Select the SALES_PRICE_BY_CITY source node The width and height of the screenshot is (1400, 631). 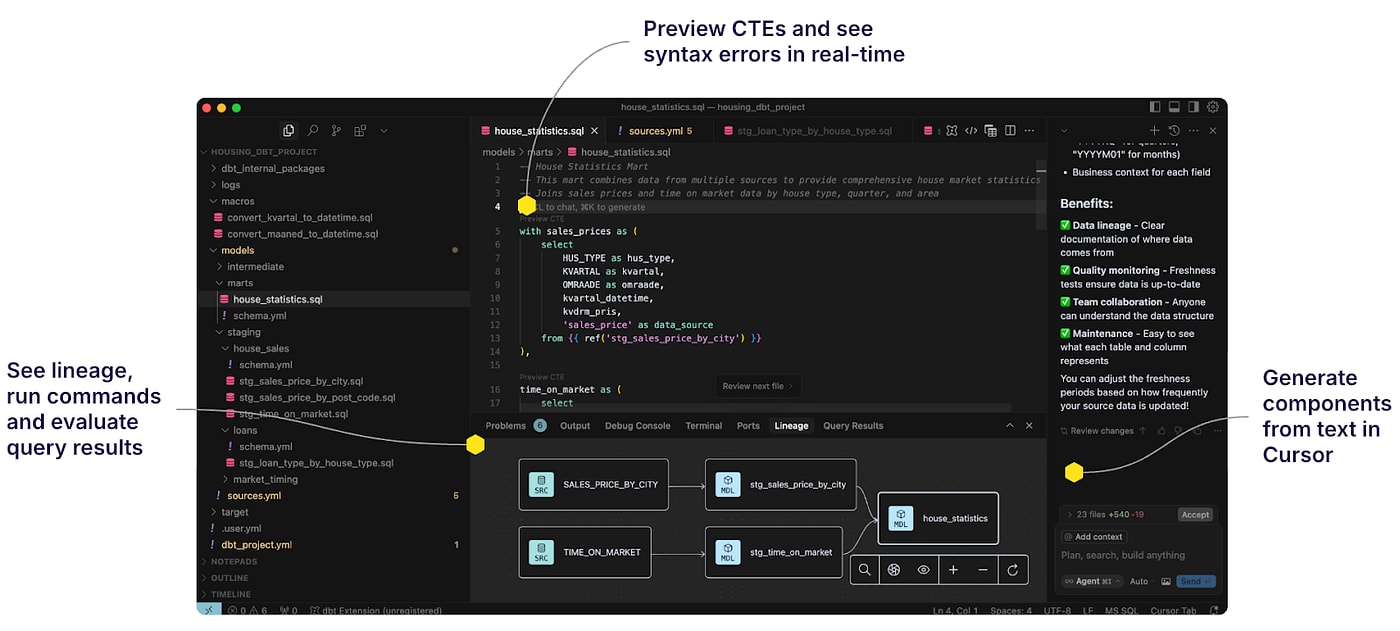[x=594, y=484]
